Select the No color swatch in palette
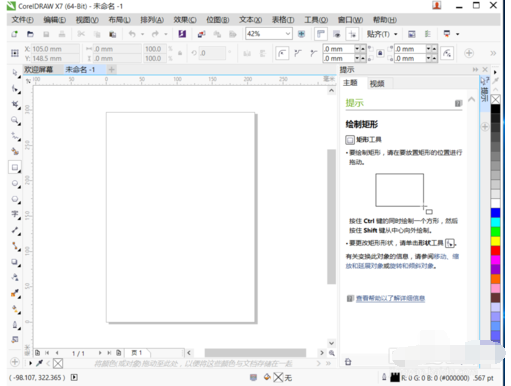Image resolution: width=511 pixels, height=386 pixels. click(496, 99)
